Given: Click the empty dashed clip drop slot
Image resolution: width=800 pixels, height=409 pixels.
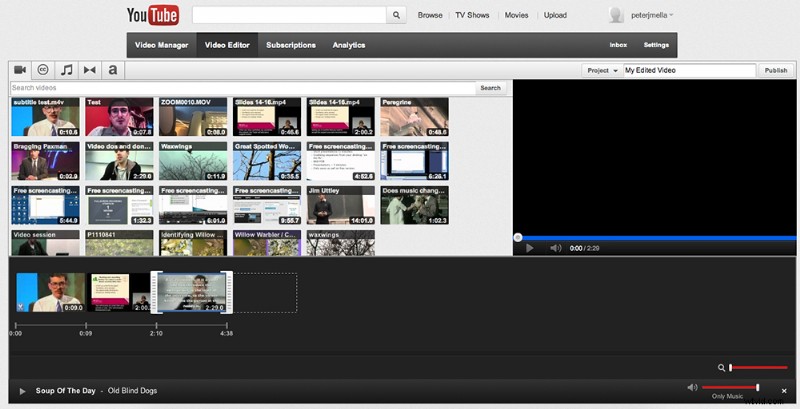Looking at the screenshot, I should [265, 293].
